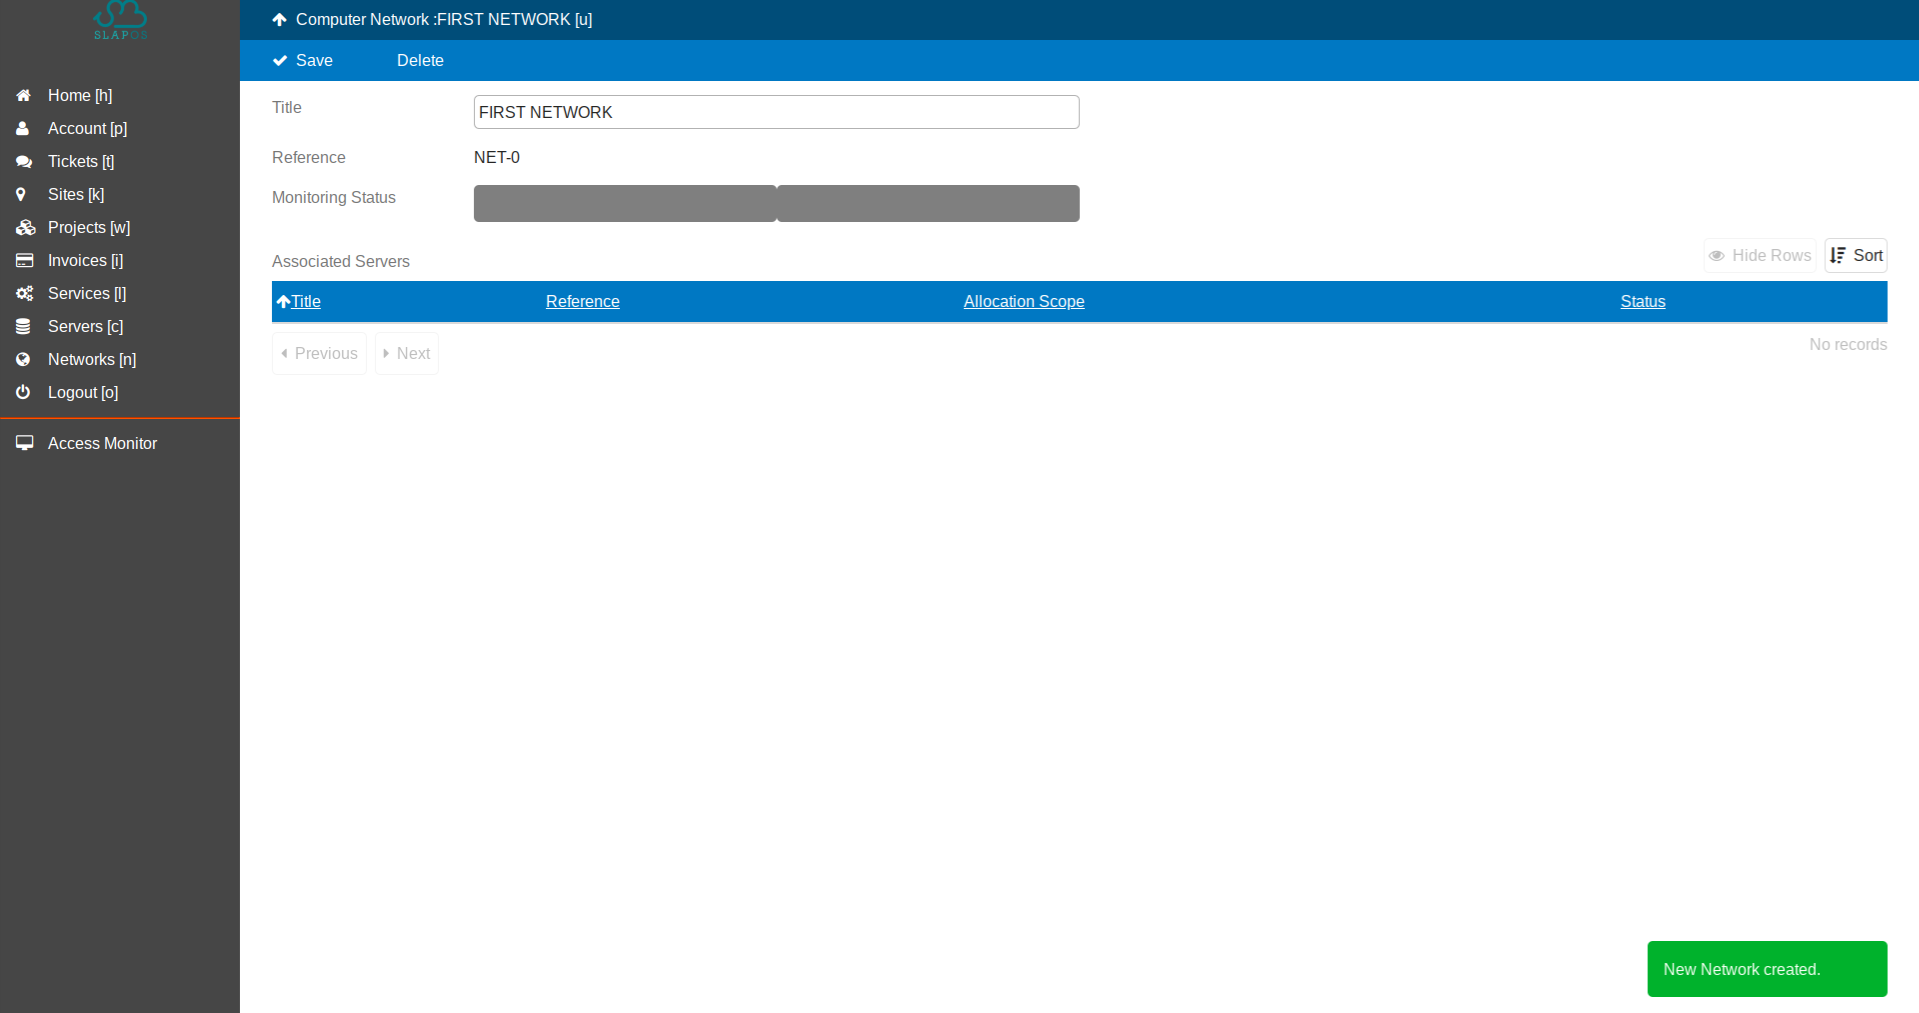Open Account [p] in sidebar

click(88, 129)
